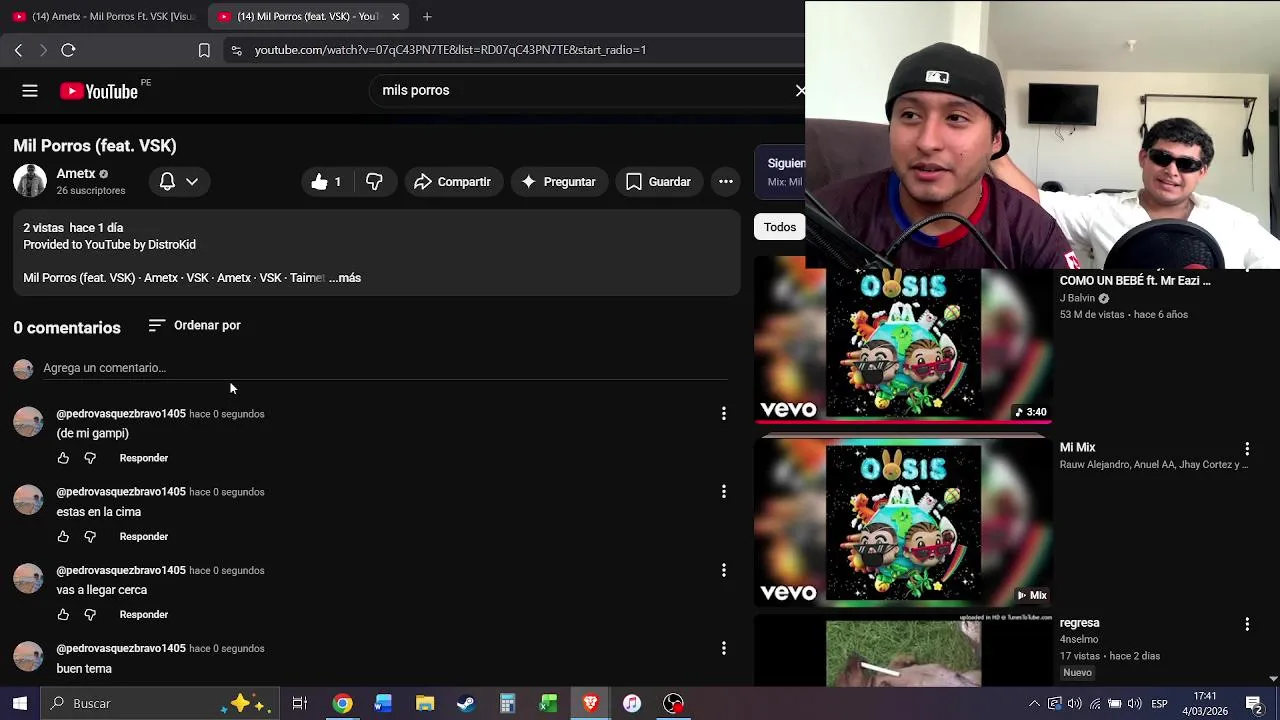
Task: Launch OBS Studio from the taskbar
Action: coord(674,704)
